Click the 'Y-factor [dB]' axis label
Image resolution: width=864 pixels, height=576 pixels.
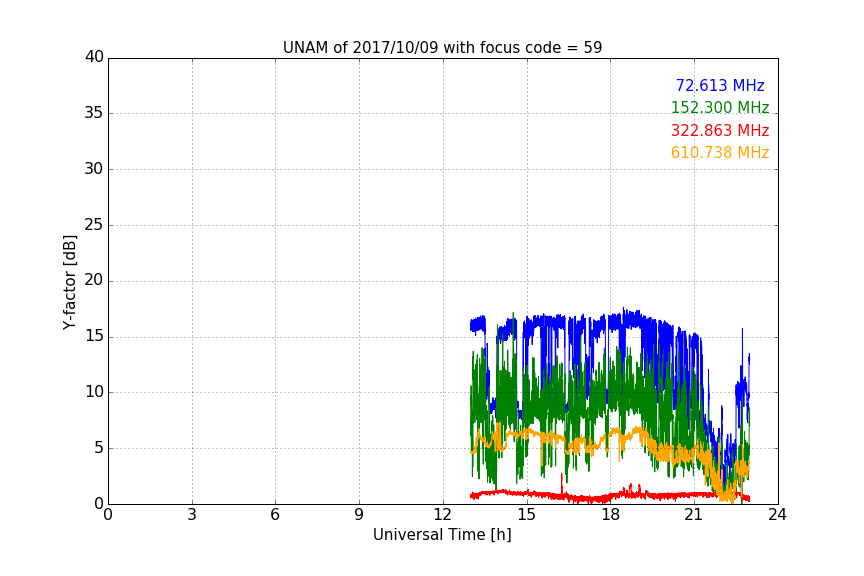click(x=69, y=282)
